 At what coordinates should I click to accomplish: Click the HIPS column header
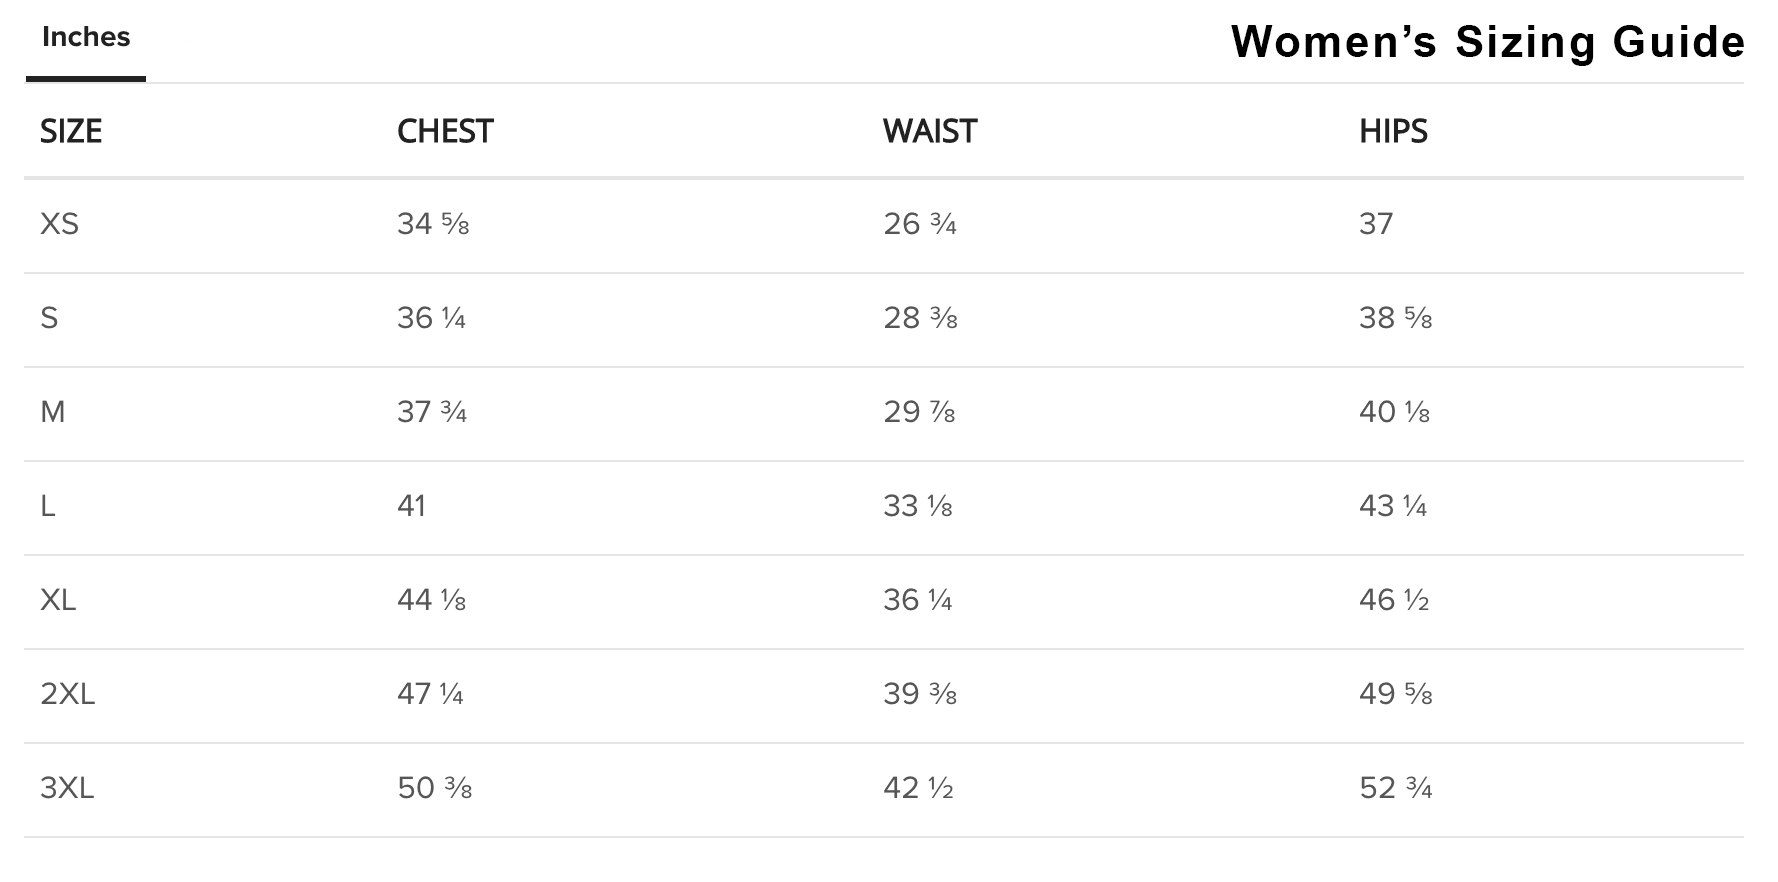coord(1393,131)
